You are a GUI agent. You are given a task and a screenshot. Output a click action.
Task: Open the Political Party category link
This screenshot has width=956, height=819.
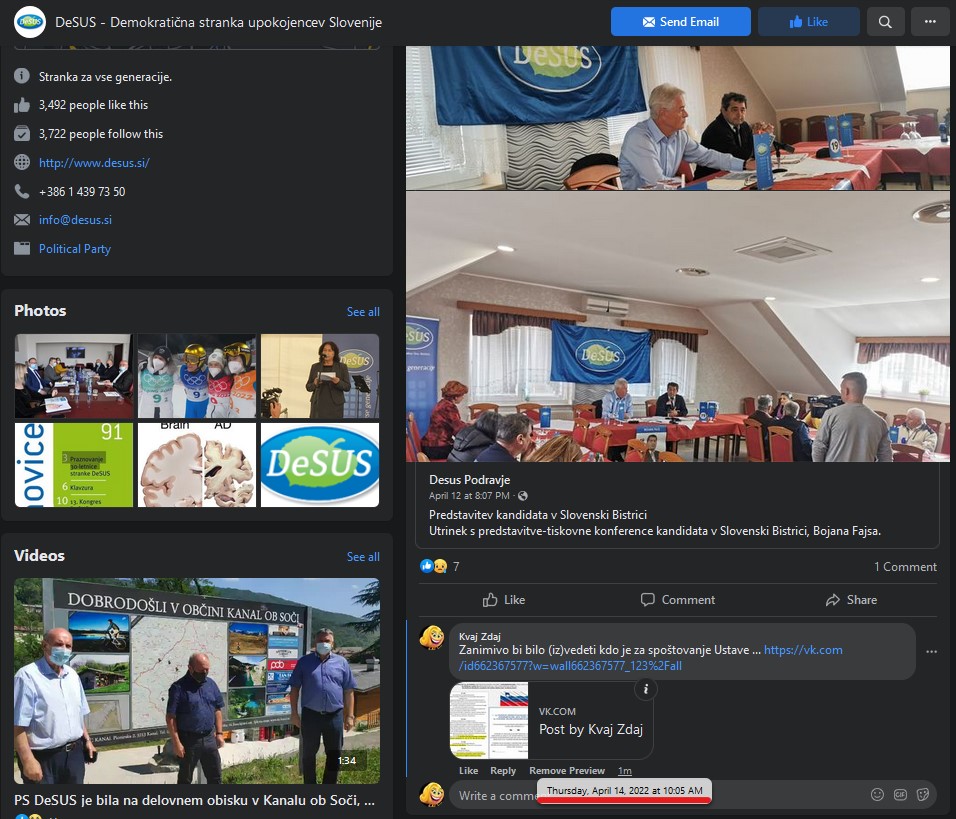pyautogui.click(x=75, y=249)
